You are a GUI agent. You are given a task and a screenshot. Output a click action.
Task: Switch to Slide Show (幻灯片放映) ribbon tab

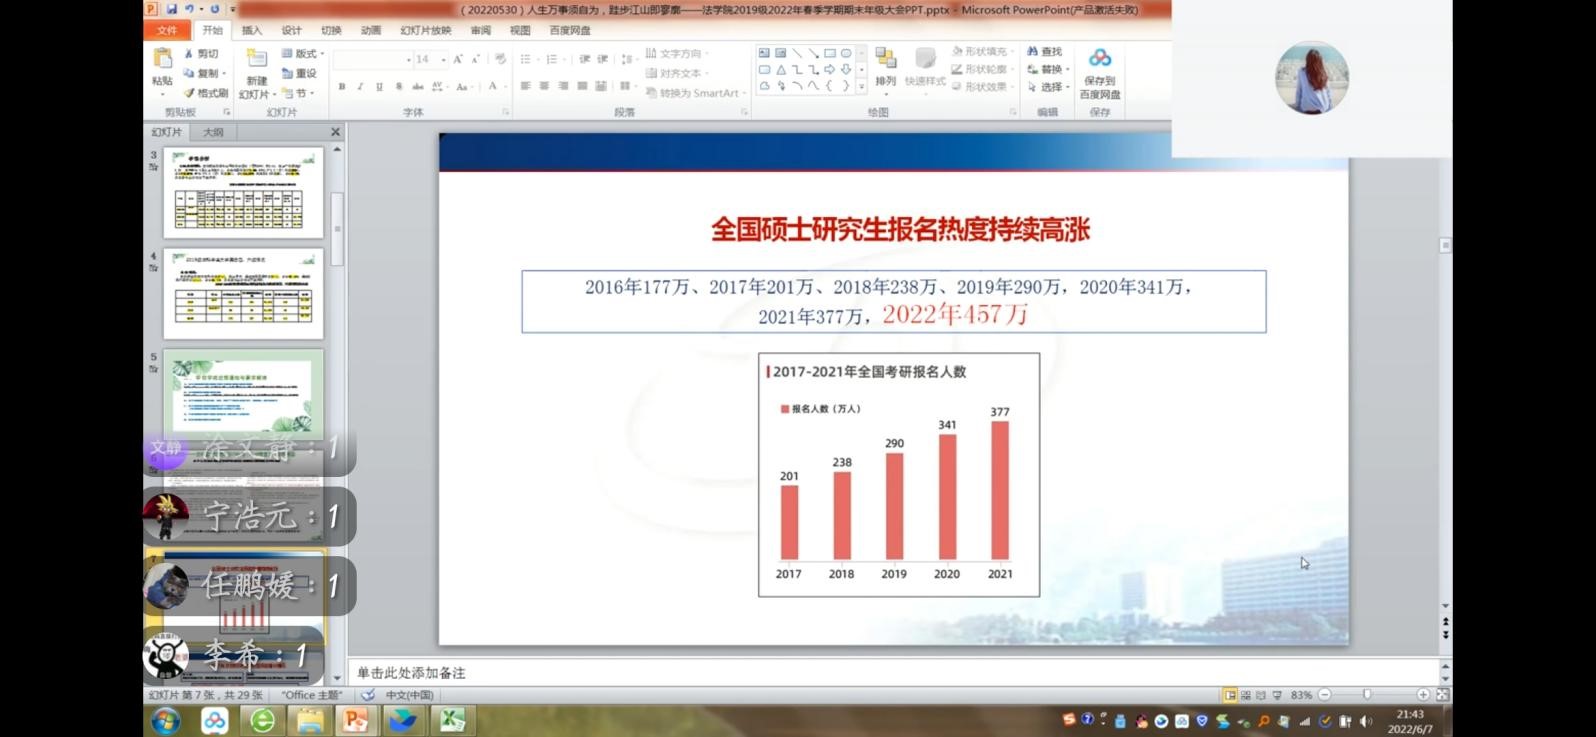[426, 30]
